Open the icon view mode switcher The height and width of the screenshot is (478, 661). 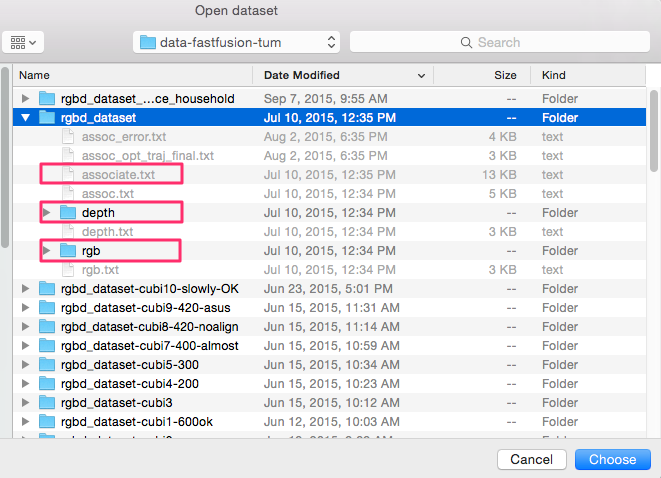click(x=23, y=42)
